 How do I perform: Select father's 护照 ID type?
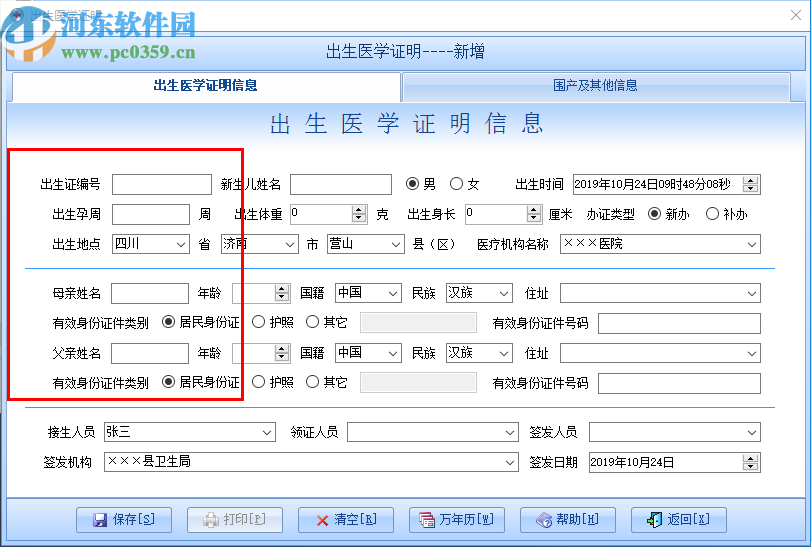tap(258, 382)
